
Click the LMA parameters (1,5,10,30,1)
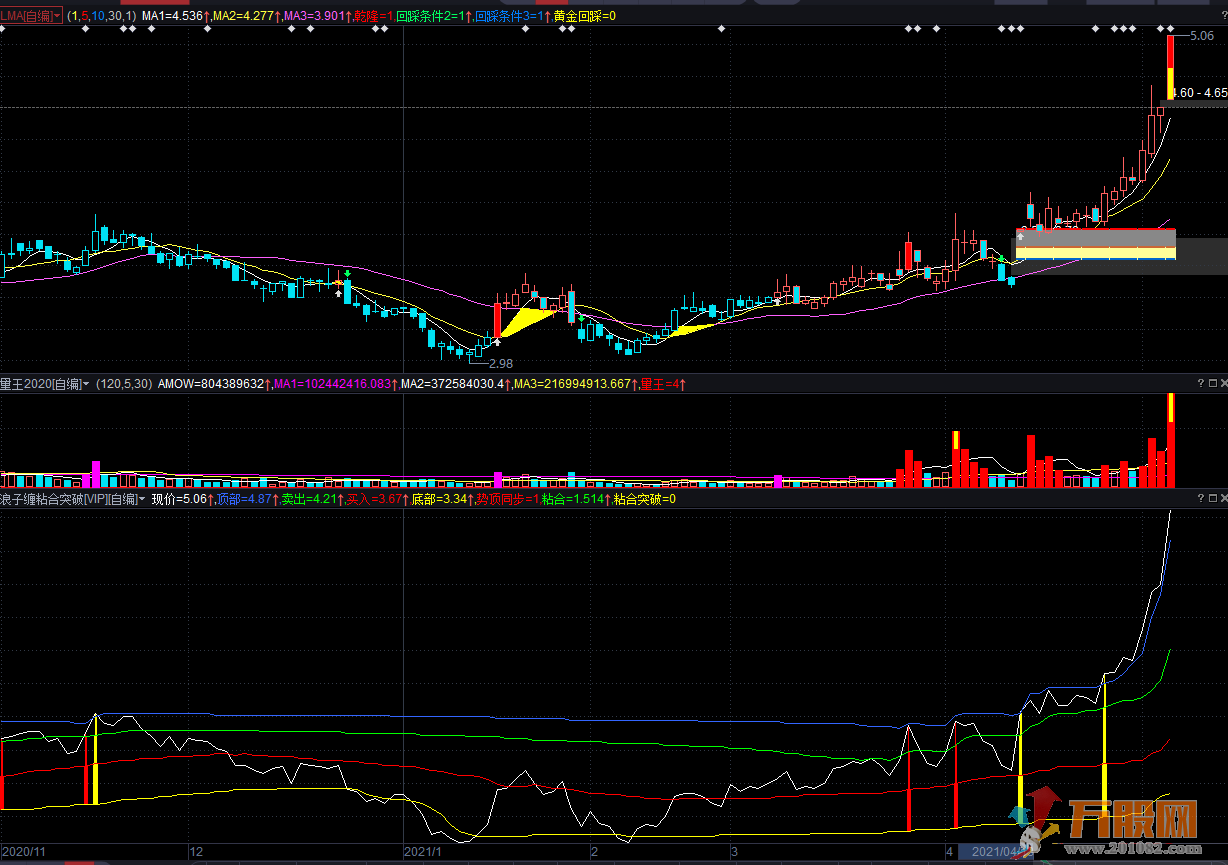pos(102,16)
